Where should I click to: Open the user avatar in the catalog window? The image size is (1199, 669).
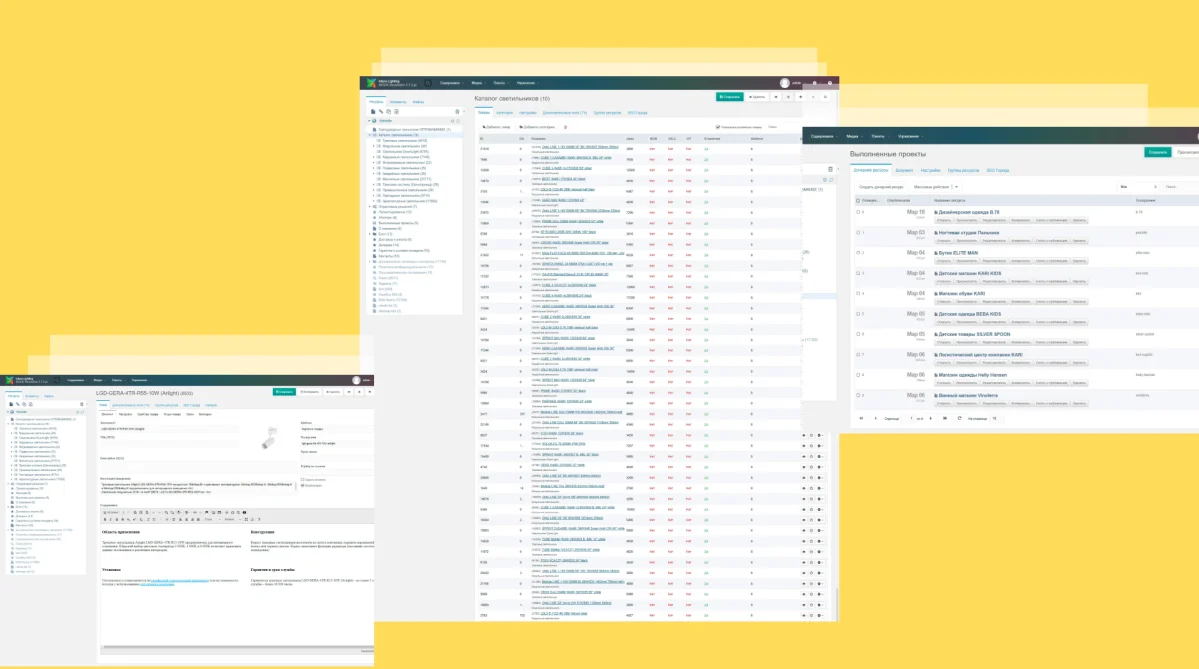tap(785, 83)
